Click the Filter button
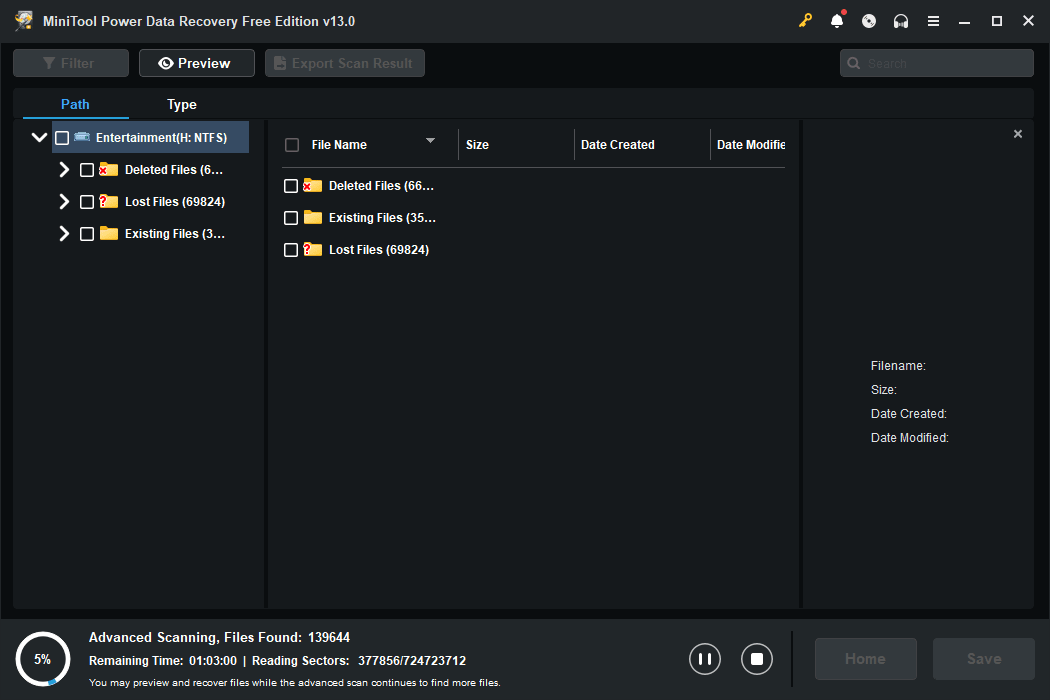 [71, 63]
